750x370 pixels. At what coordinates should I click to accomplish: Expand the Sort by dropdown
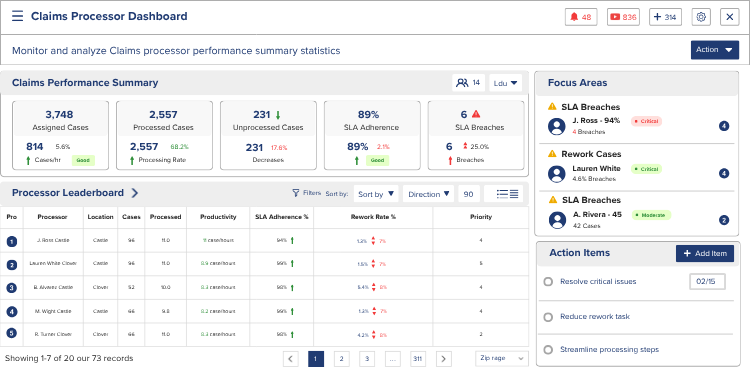point(376,194)
